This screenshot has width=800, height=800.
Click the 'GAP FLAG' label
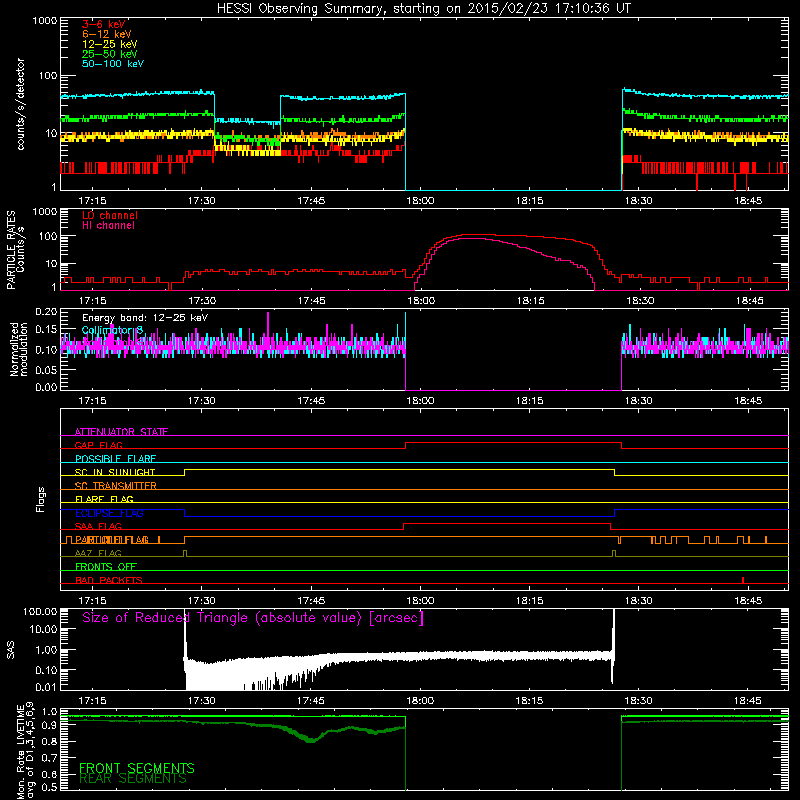point(98,445)
